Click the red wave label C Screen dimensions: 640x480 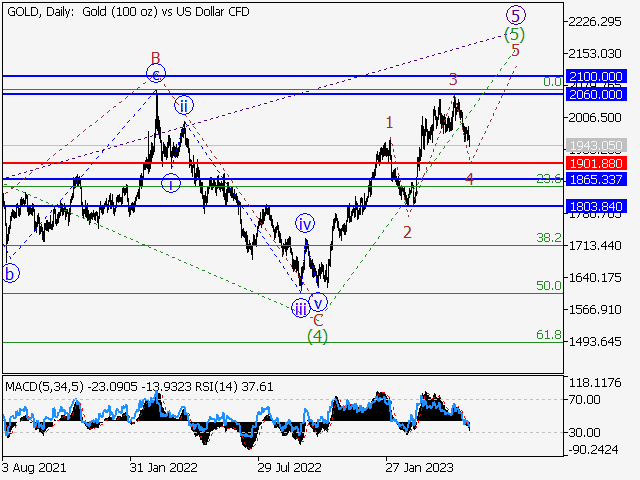click(318, 320)
